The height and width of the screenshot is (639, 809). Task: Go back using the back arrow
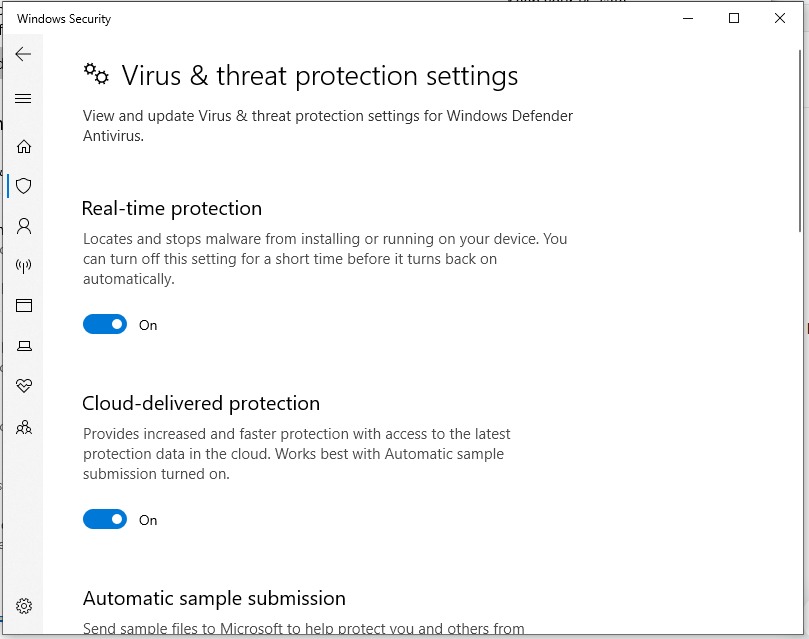click(24, 54)
